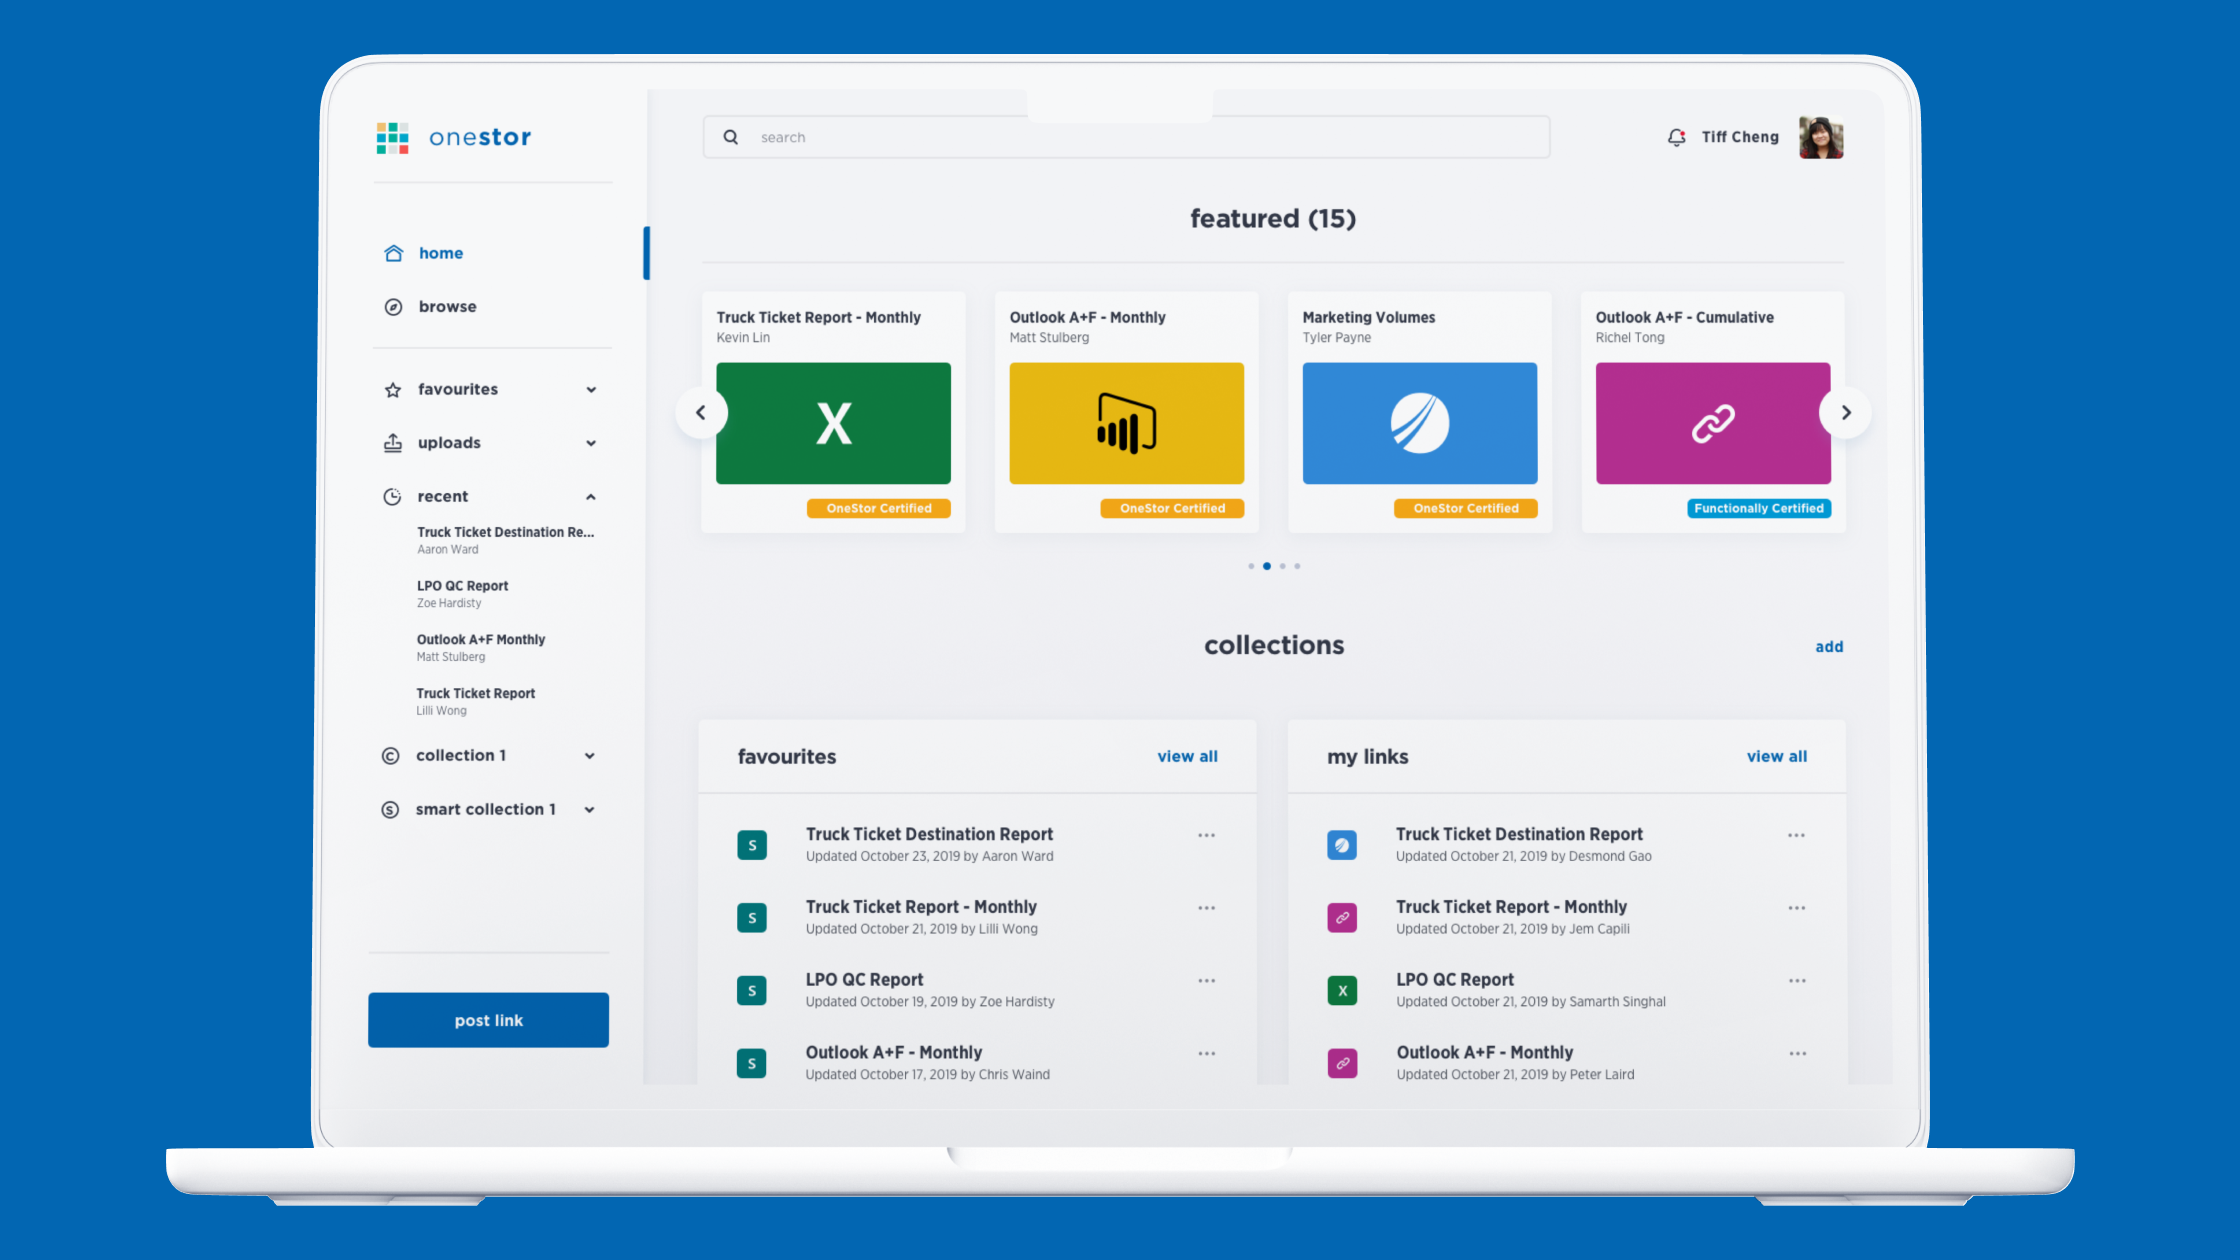Expand the favourites sidebar section
Screen dimensions: 2240x1260
click(591, 390)
